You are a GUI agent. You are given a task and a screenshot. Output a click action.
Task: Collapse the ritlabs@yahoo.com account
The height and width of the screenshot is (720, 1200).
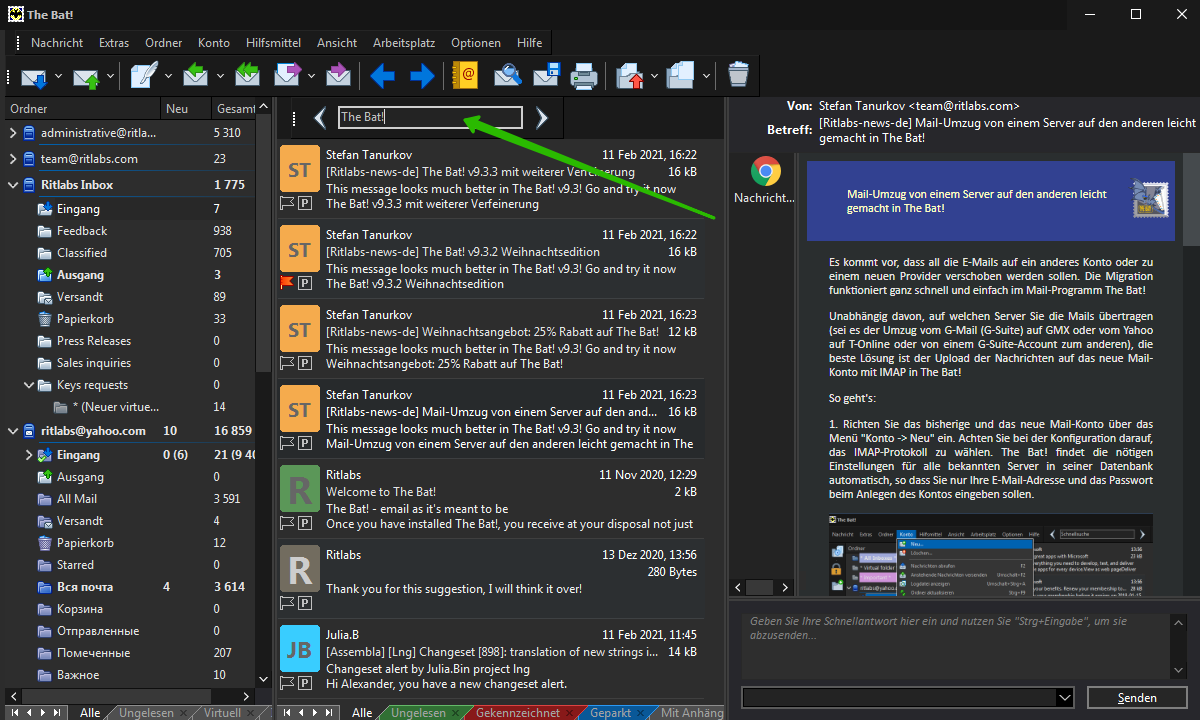[x=12, y=431]
